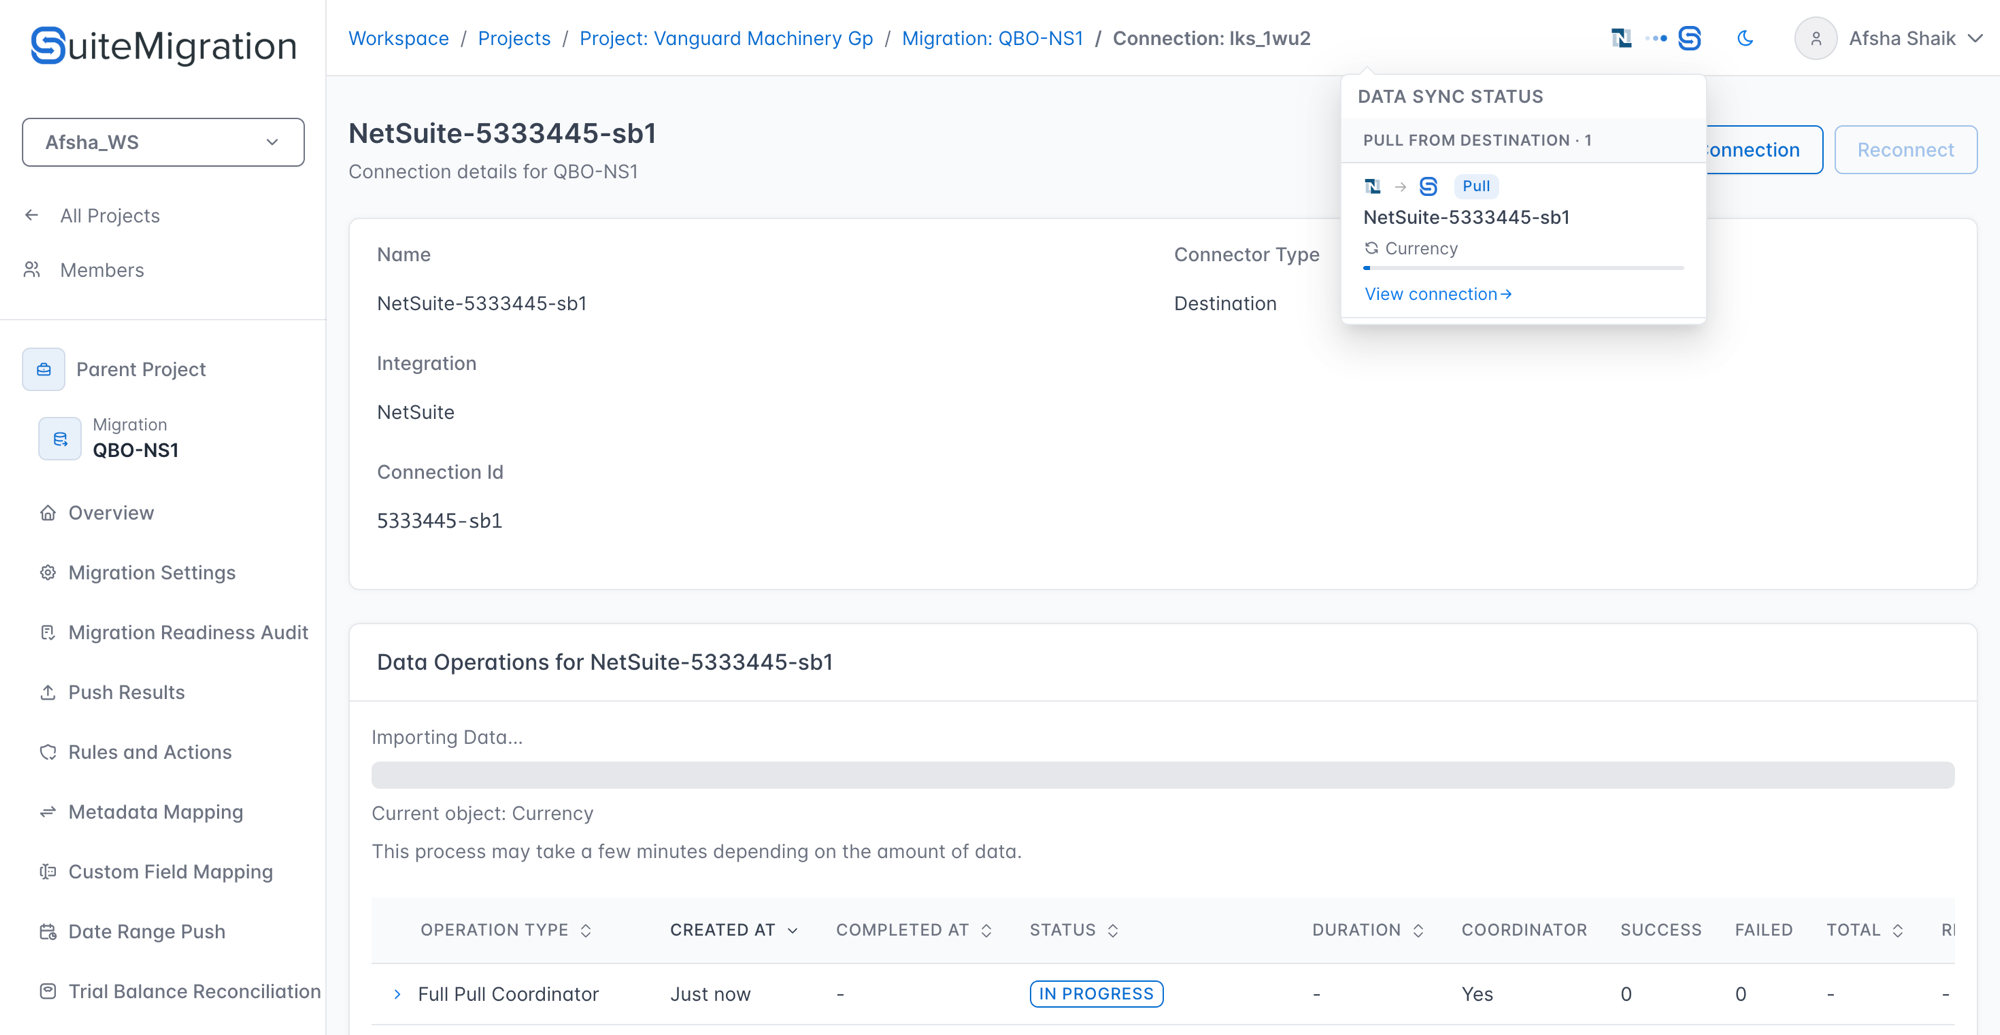The height and width of the screenshot is (1035, 2000).
Task: Click the Currency refresh icon in popup
Action: coord(1371,248)
